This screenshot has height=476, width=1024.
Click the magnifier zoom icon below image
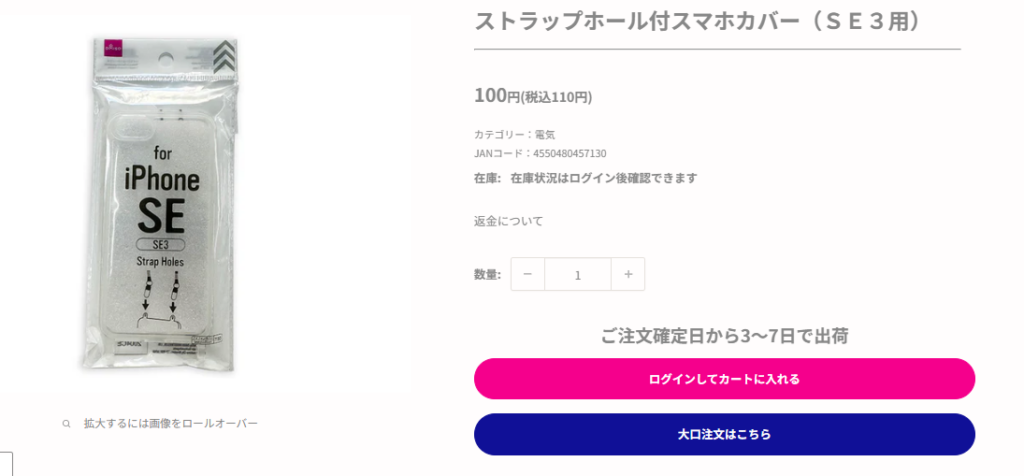(x=67, y=424)
